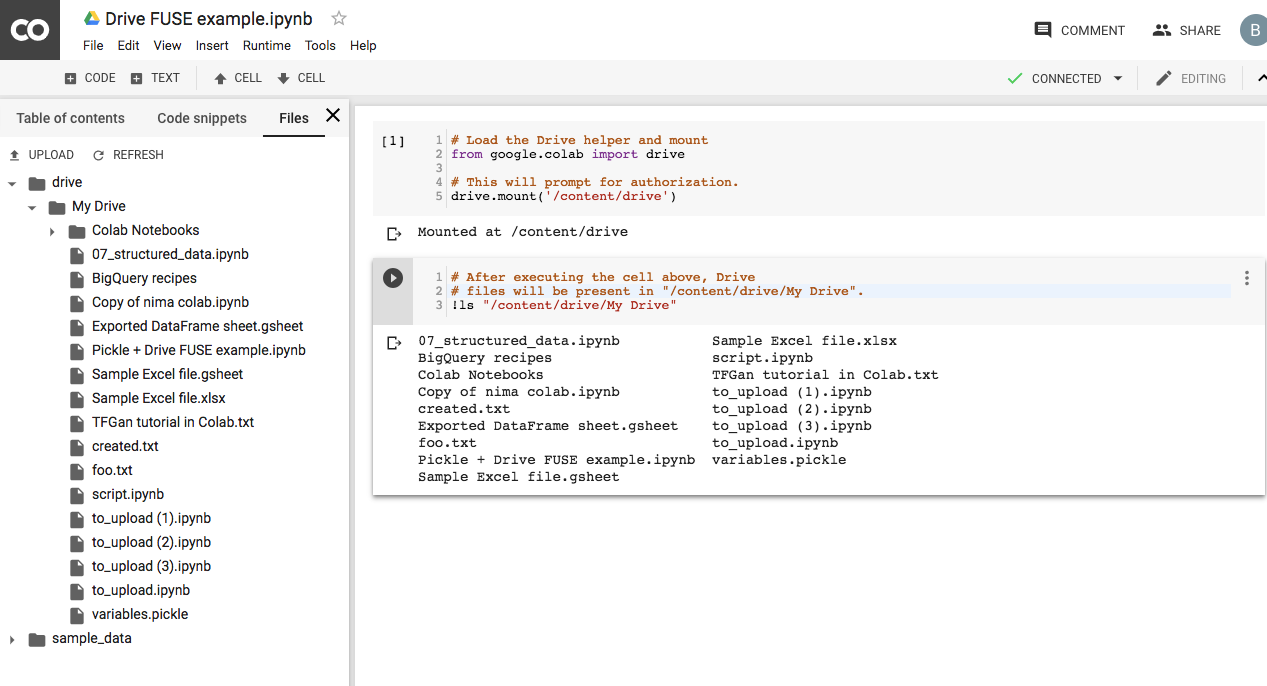Screen dimensions: 1267x686
Task: Select Exported DataFrame sheet.gsheet file
Action: [197, 327]
